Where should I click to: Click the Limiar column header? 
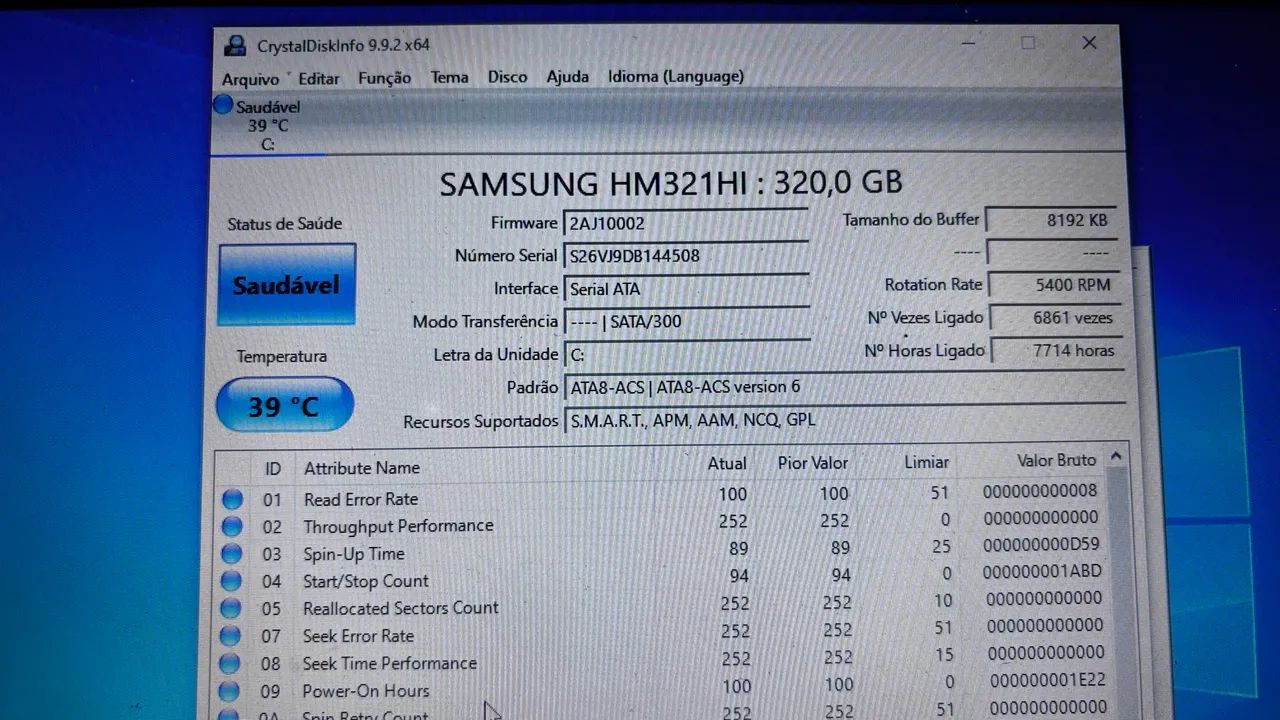[926, 462]
